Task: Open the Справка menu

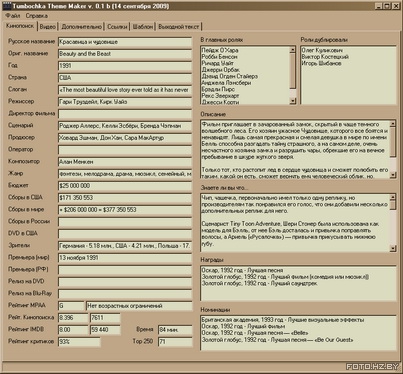Action: pyautogui.click(x=37, y=16)
